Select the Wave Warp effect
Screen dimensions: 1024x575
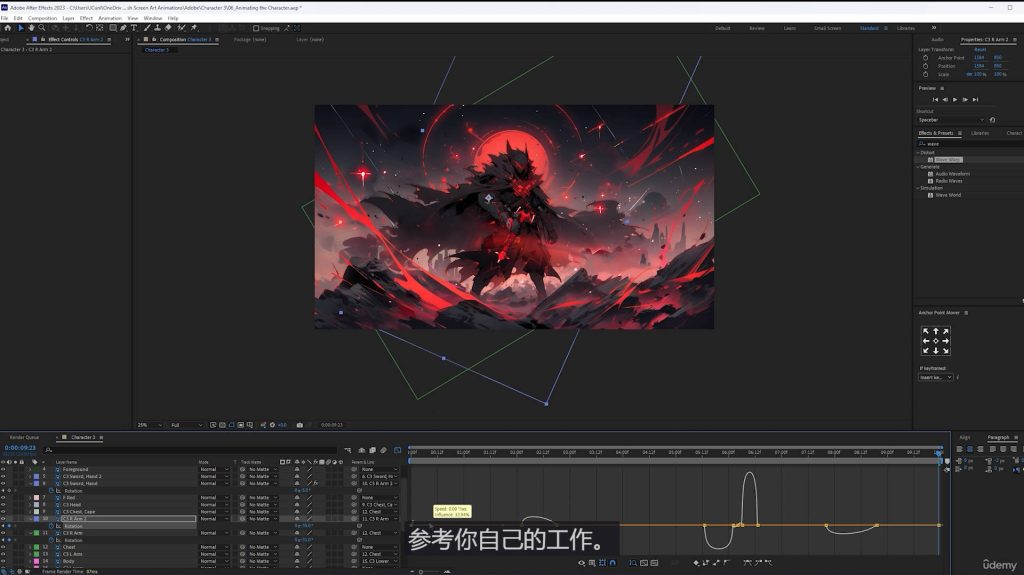tap(948, 159)
